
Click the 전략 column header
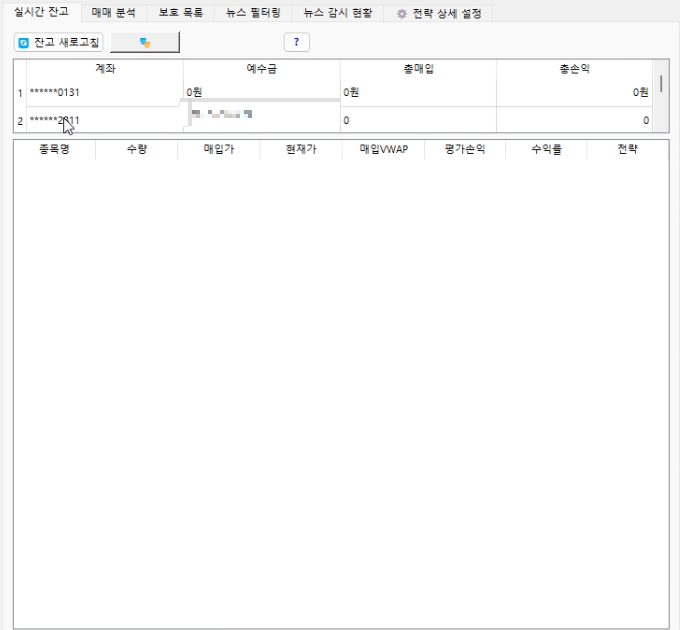[628, 149]
